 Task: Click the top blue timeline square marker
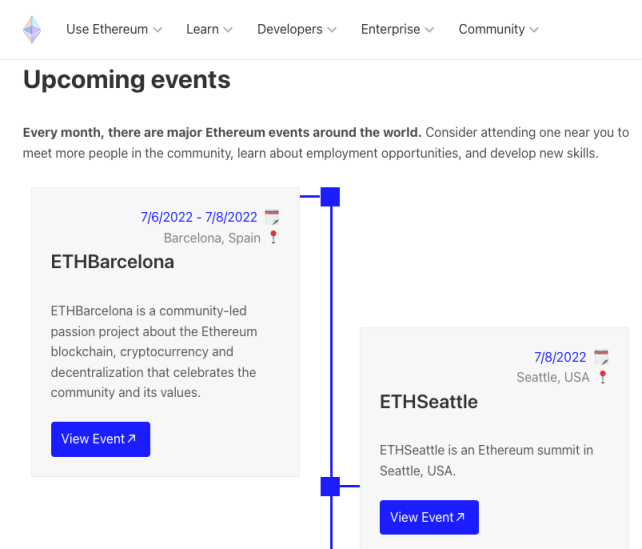(330, 197)
